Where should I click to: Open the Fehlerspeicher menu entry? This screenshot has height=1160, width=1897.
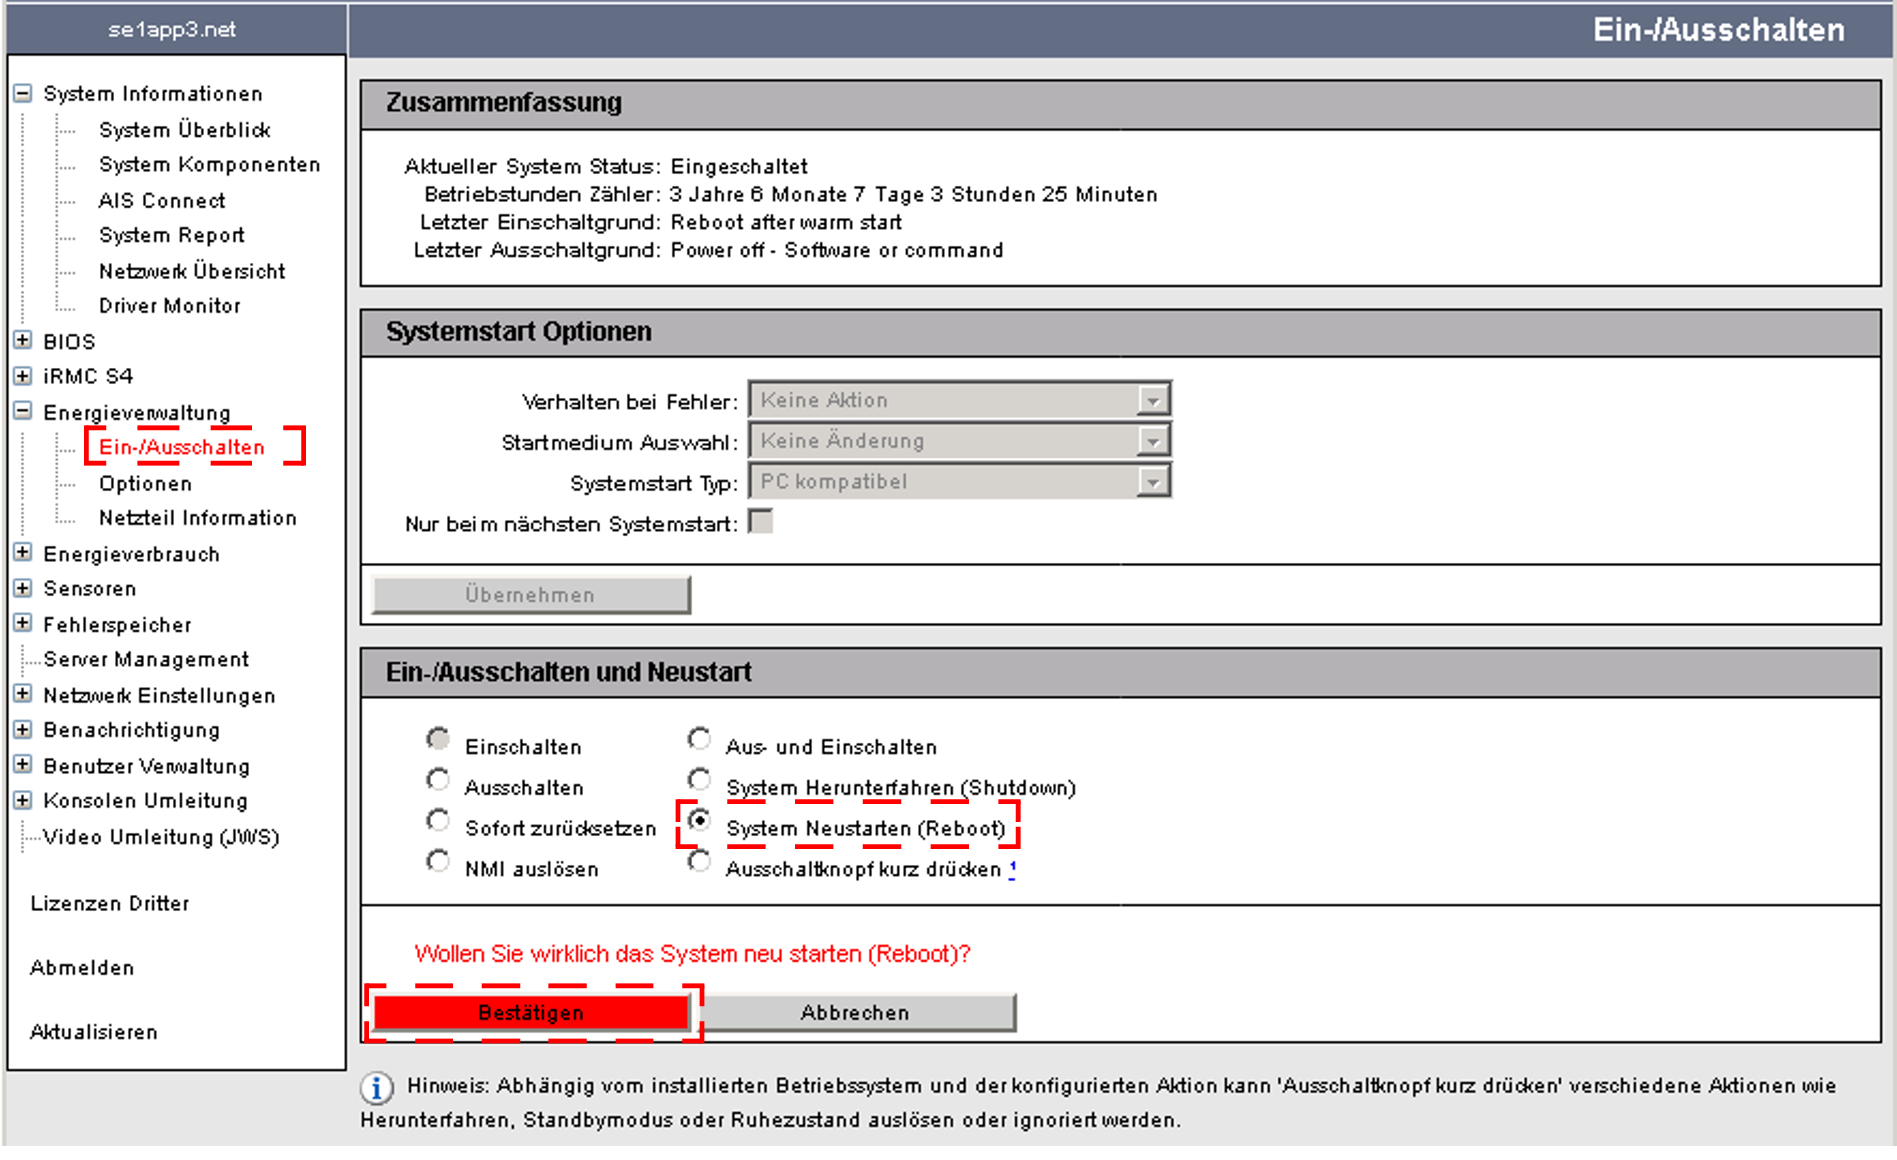117,625
